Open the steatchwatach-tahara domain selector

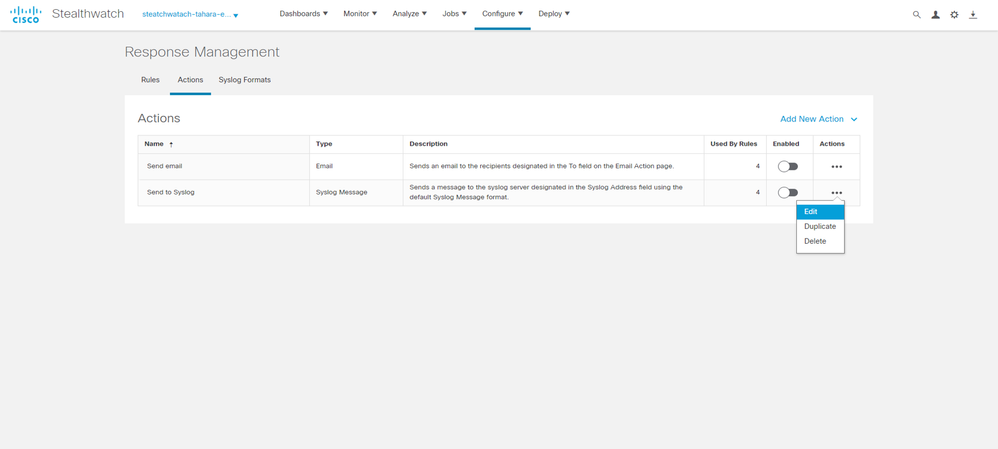click(190, 14)
